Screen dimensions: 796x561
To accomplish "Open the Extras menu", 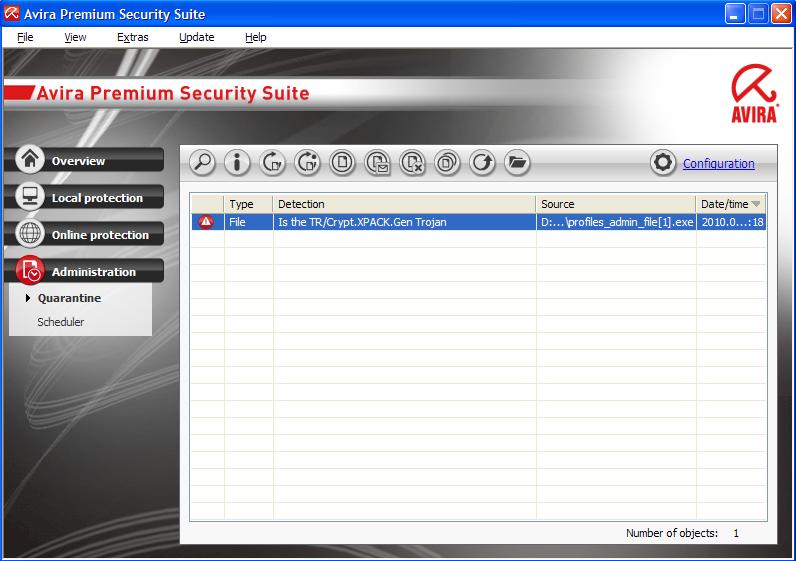I will point(132,37).
